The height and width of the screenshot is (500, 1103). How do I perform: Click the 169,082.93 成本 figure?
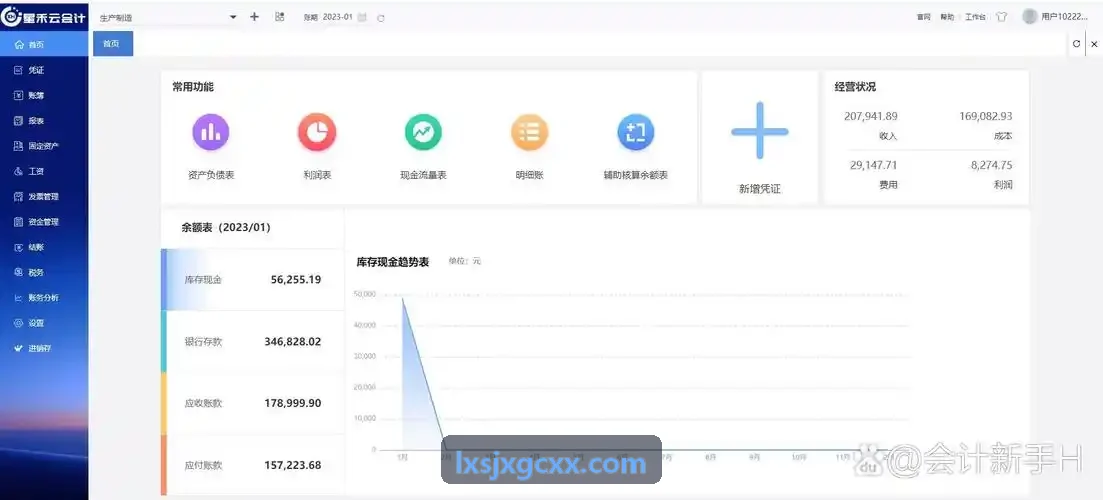click(x=986, y=116)
